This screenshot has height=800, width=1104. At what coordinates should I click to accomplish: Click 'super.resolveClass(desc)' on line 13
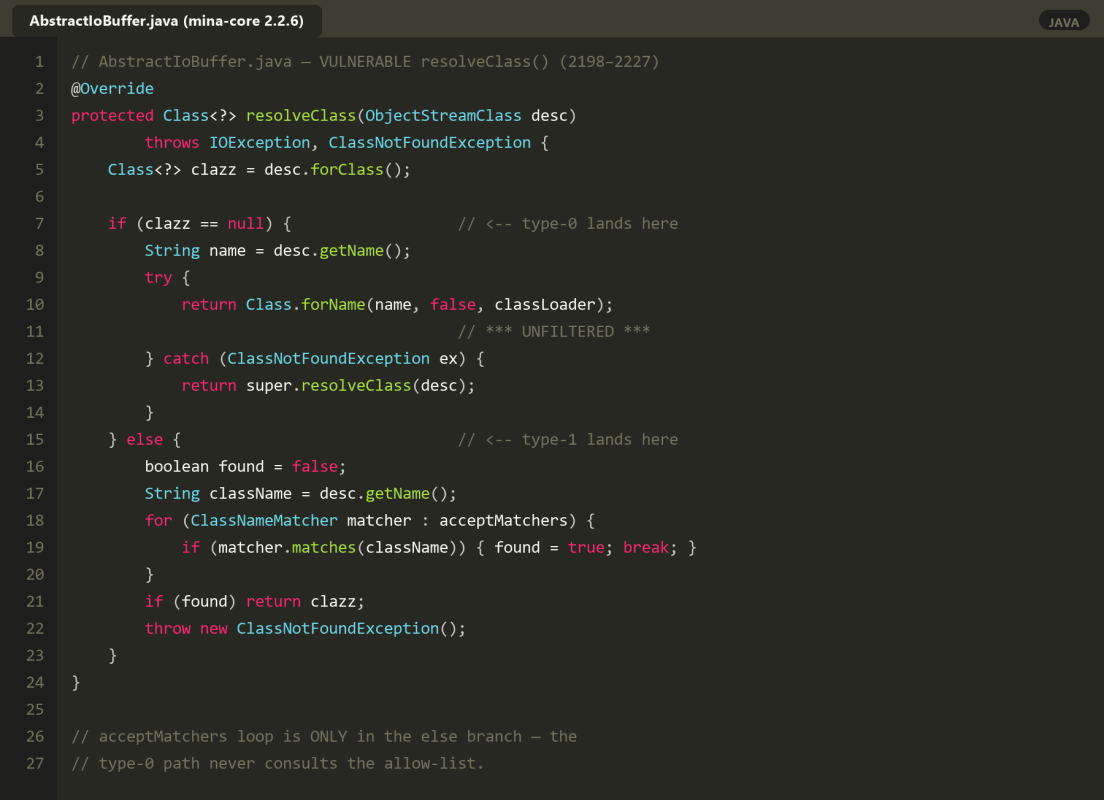click(x=356, y=386)
